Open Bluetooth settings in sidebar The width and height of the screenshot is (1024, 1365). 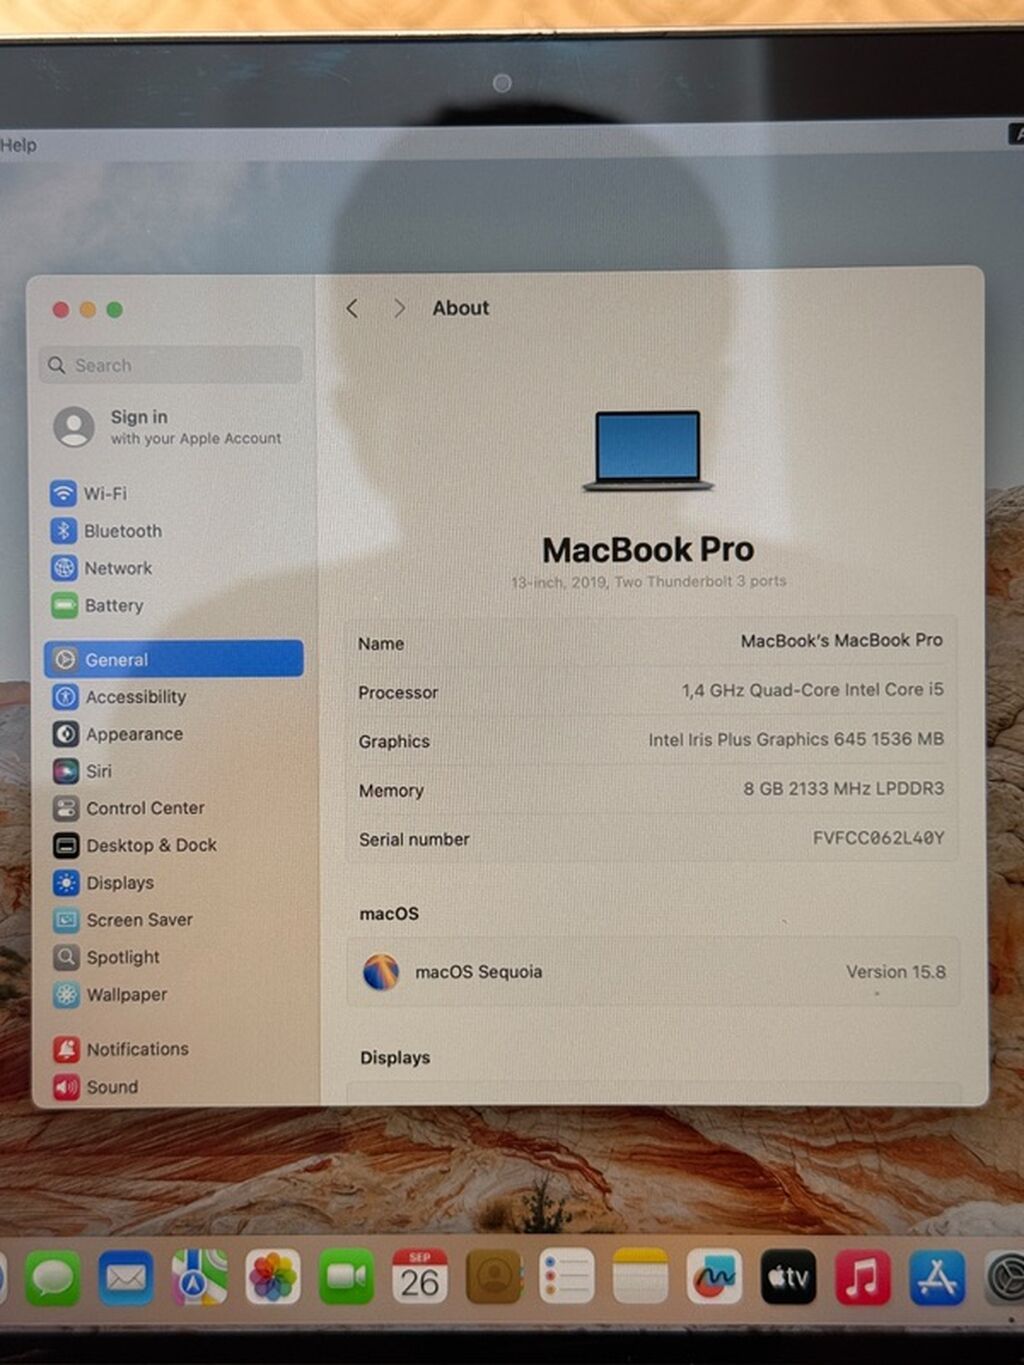[107, 531]
